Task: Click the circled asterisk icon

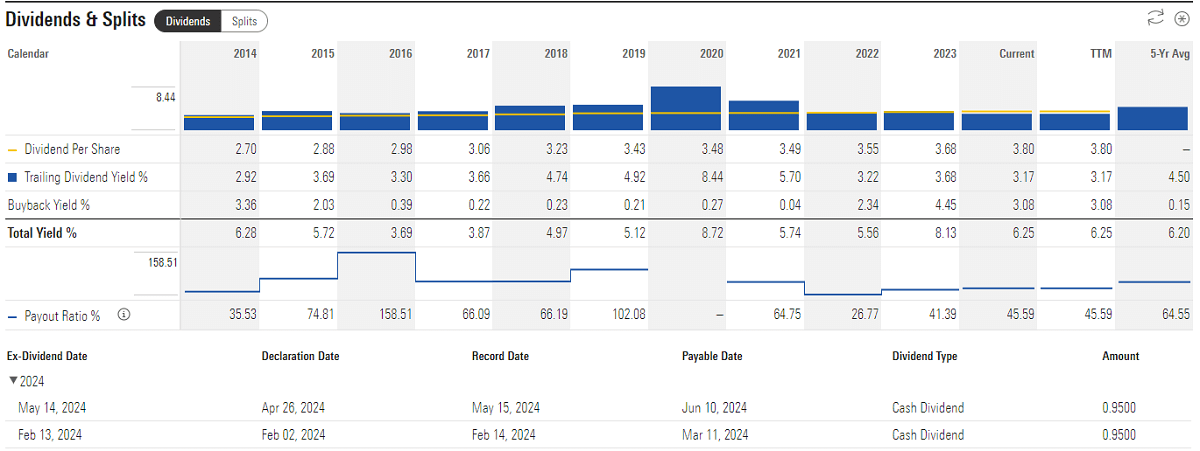Action: coord(1180,18)
